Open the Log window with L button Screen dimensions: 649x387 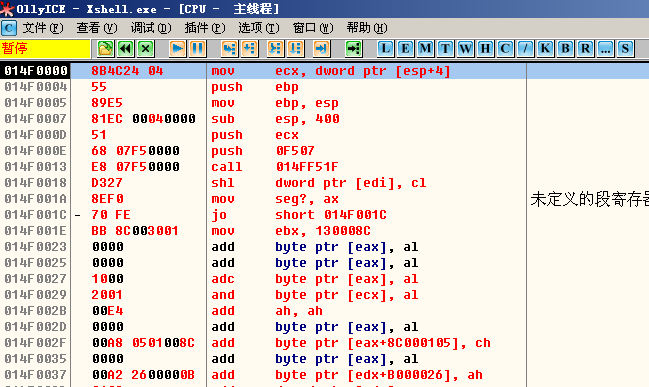(385, 49)
